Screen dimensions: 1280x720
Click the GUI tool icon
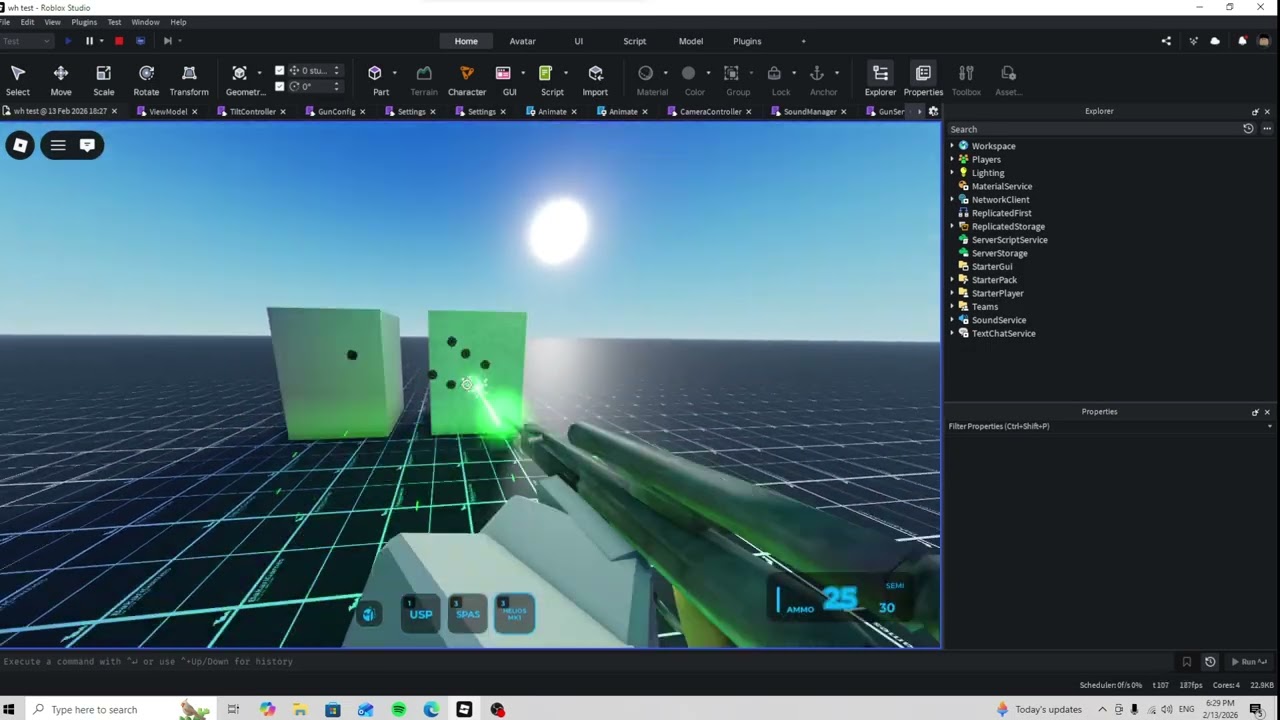click(x=503, y=73)
